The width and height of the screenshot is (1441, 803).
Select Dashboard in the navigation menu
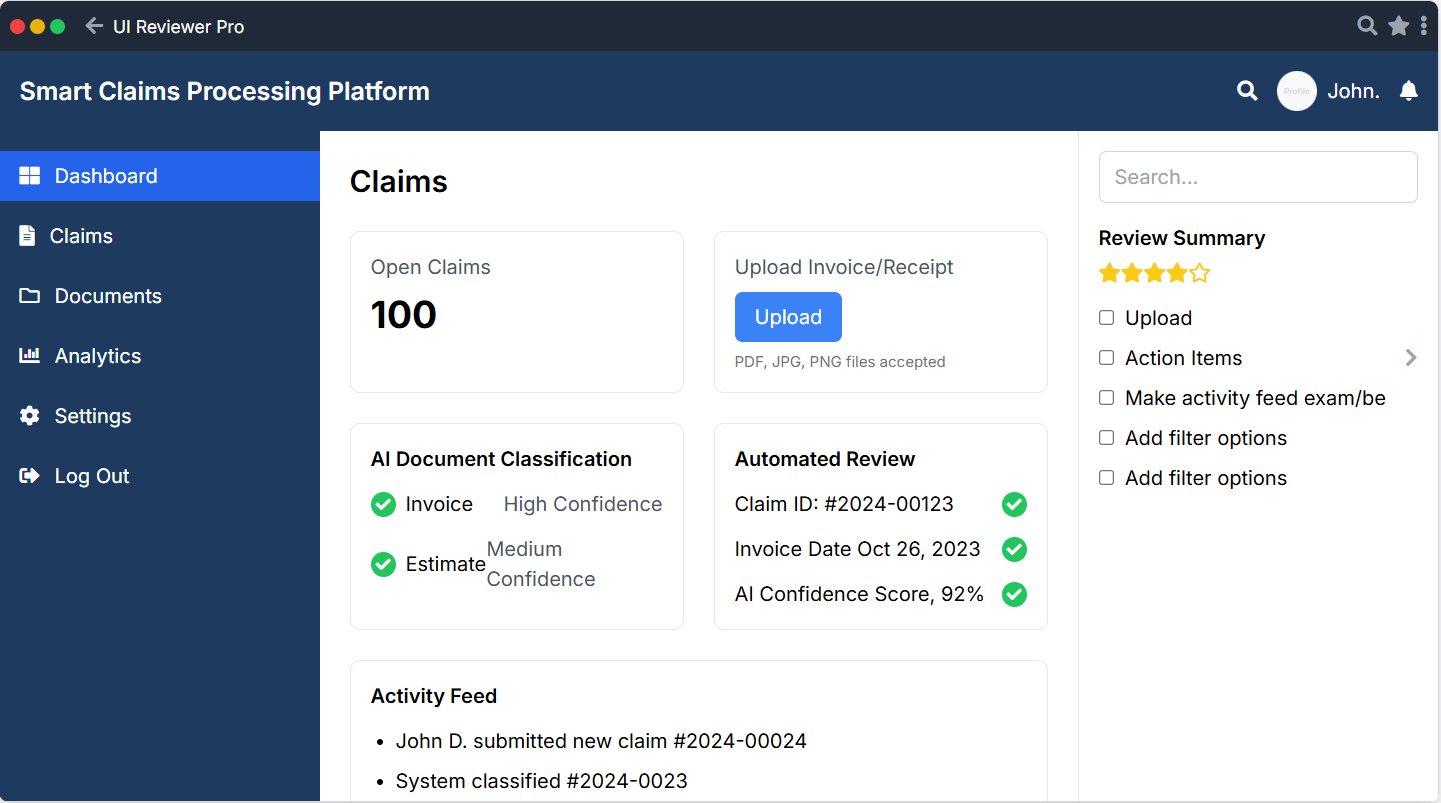coord(105,175)
